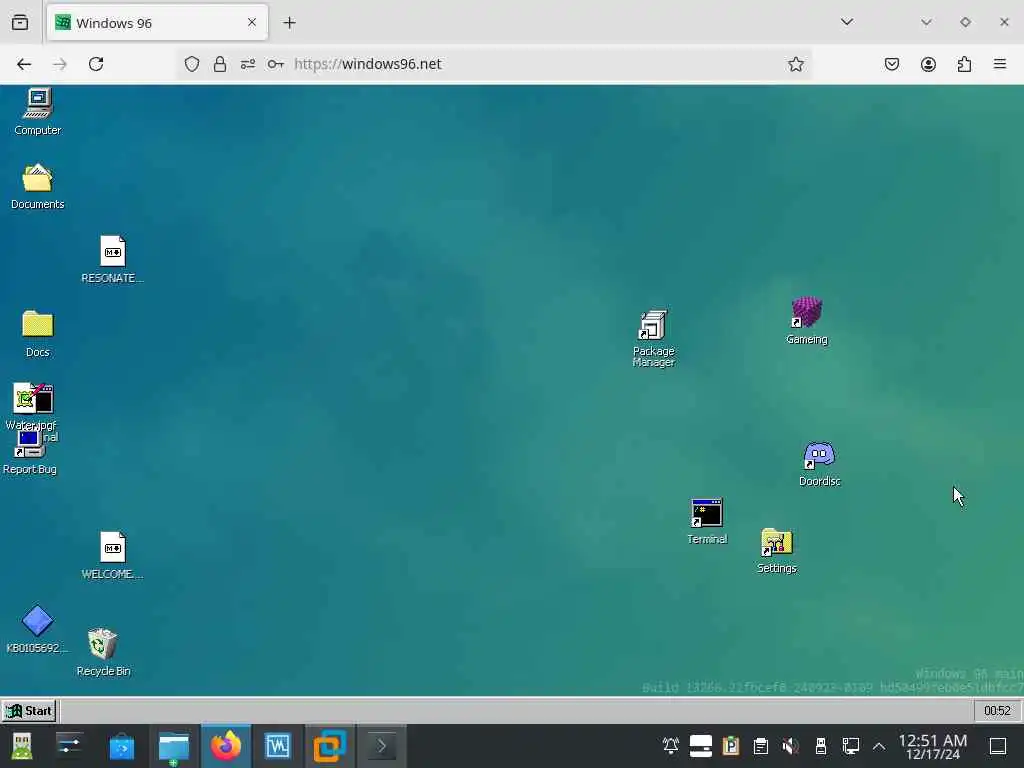This screenshot has height=768, width=1024.
Task: Open the Settings shortcut icon
Action: click(x=776, y=551)
